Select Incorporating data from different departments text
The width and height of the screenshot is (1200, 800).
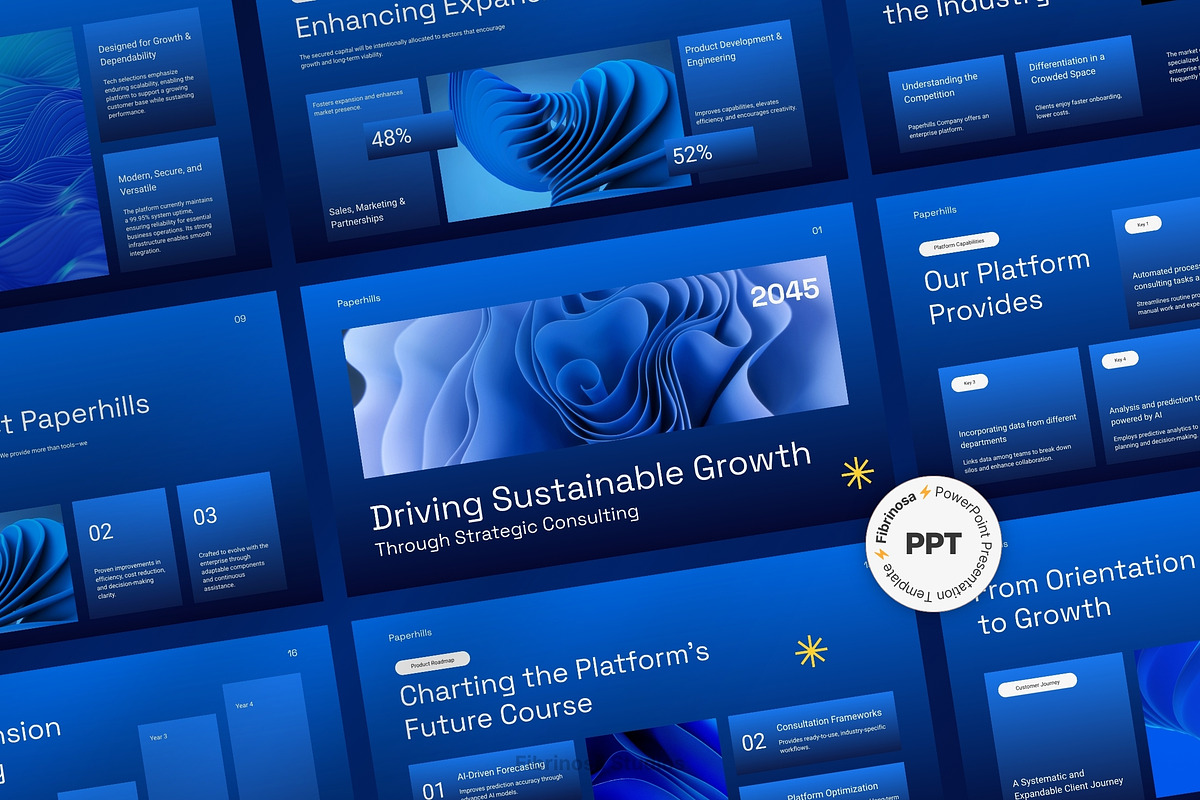pos(1017,429)
